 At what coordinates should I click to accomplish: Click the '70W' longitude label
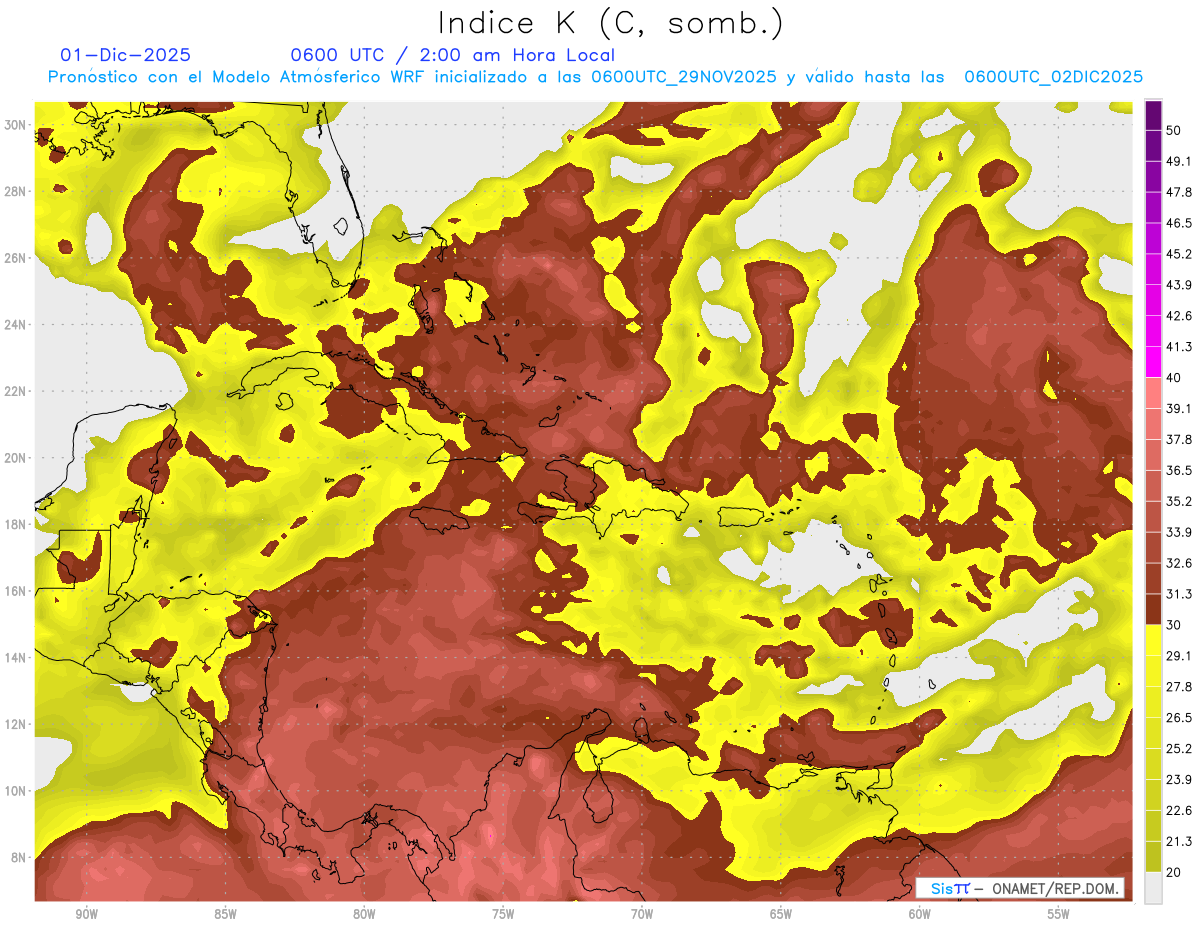click(642, 914)
